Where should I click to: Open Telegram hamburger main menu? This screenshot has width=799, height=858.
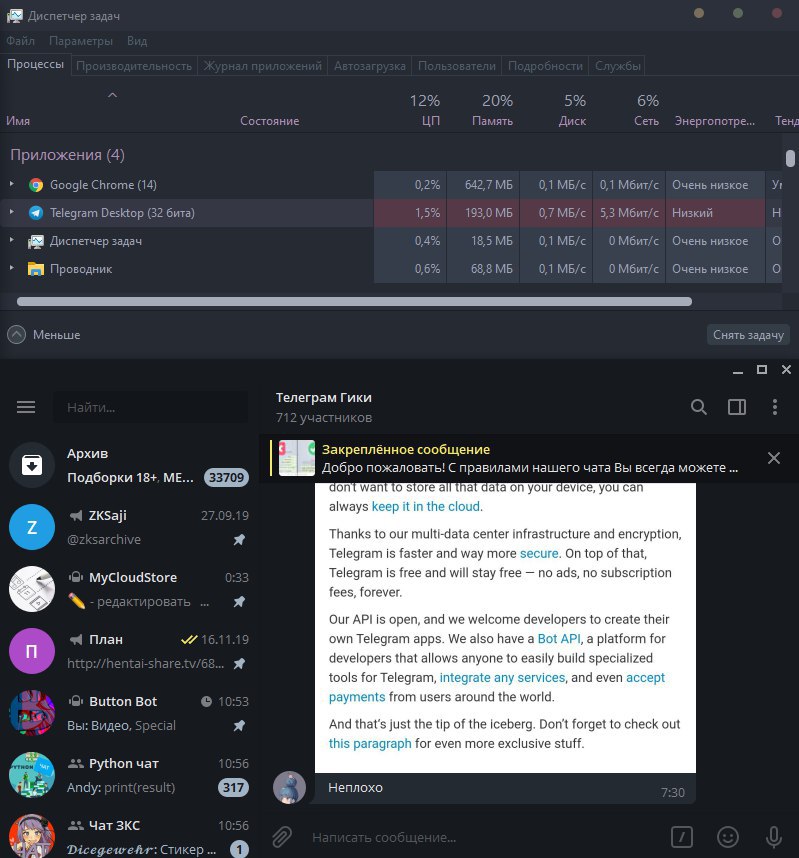(x=26, y=407)
